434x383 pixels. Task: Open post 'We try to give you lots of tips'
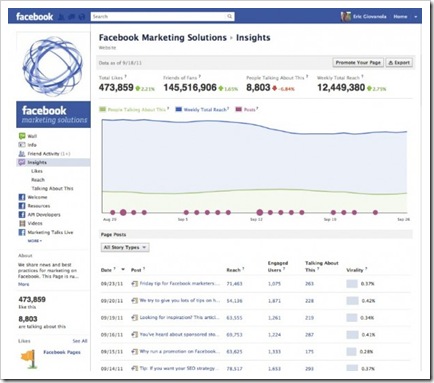(180, 300)
